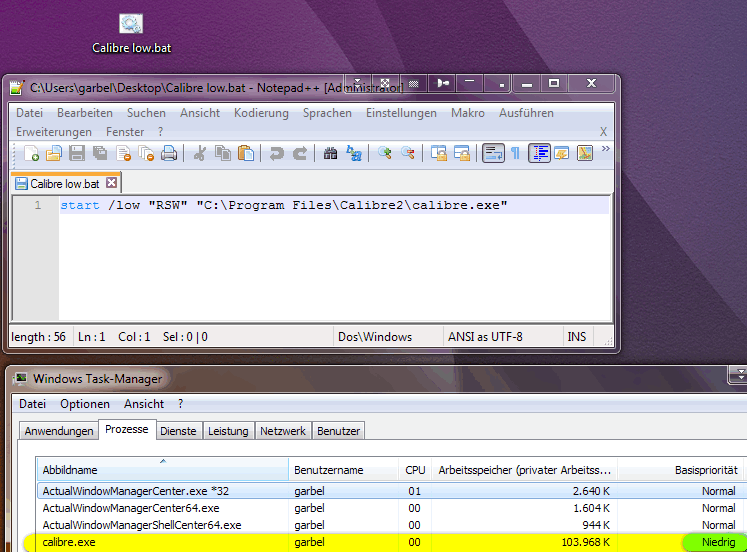Open Replace with the a-b icon
The image size is (747, 552).
pos(353,153)
